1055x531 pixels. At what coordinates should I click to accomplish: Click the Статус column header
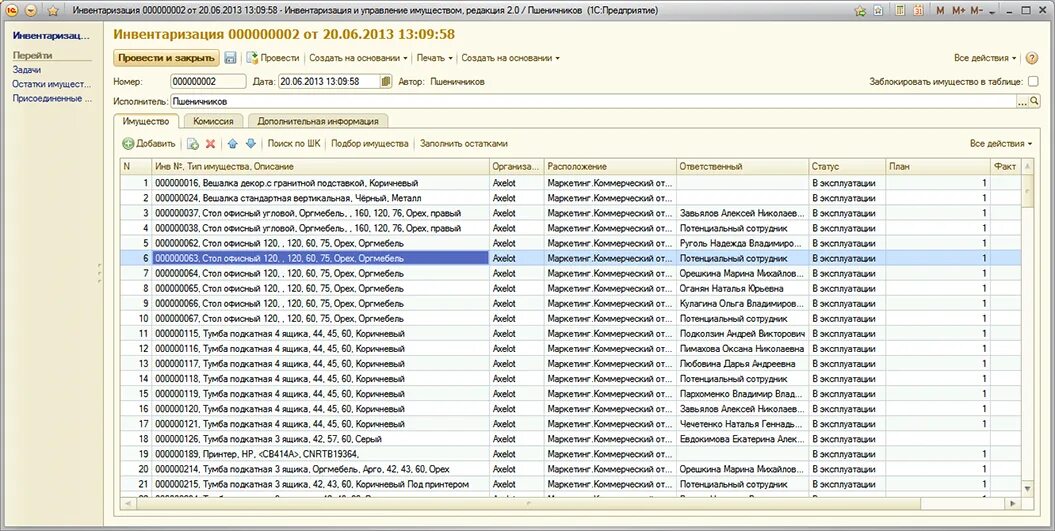coord(847,166)
